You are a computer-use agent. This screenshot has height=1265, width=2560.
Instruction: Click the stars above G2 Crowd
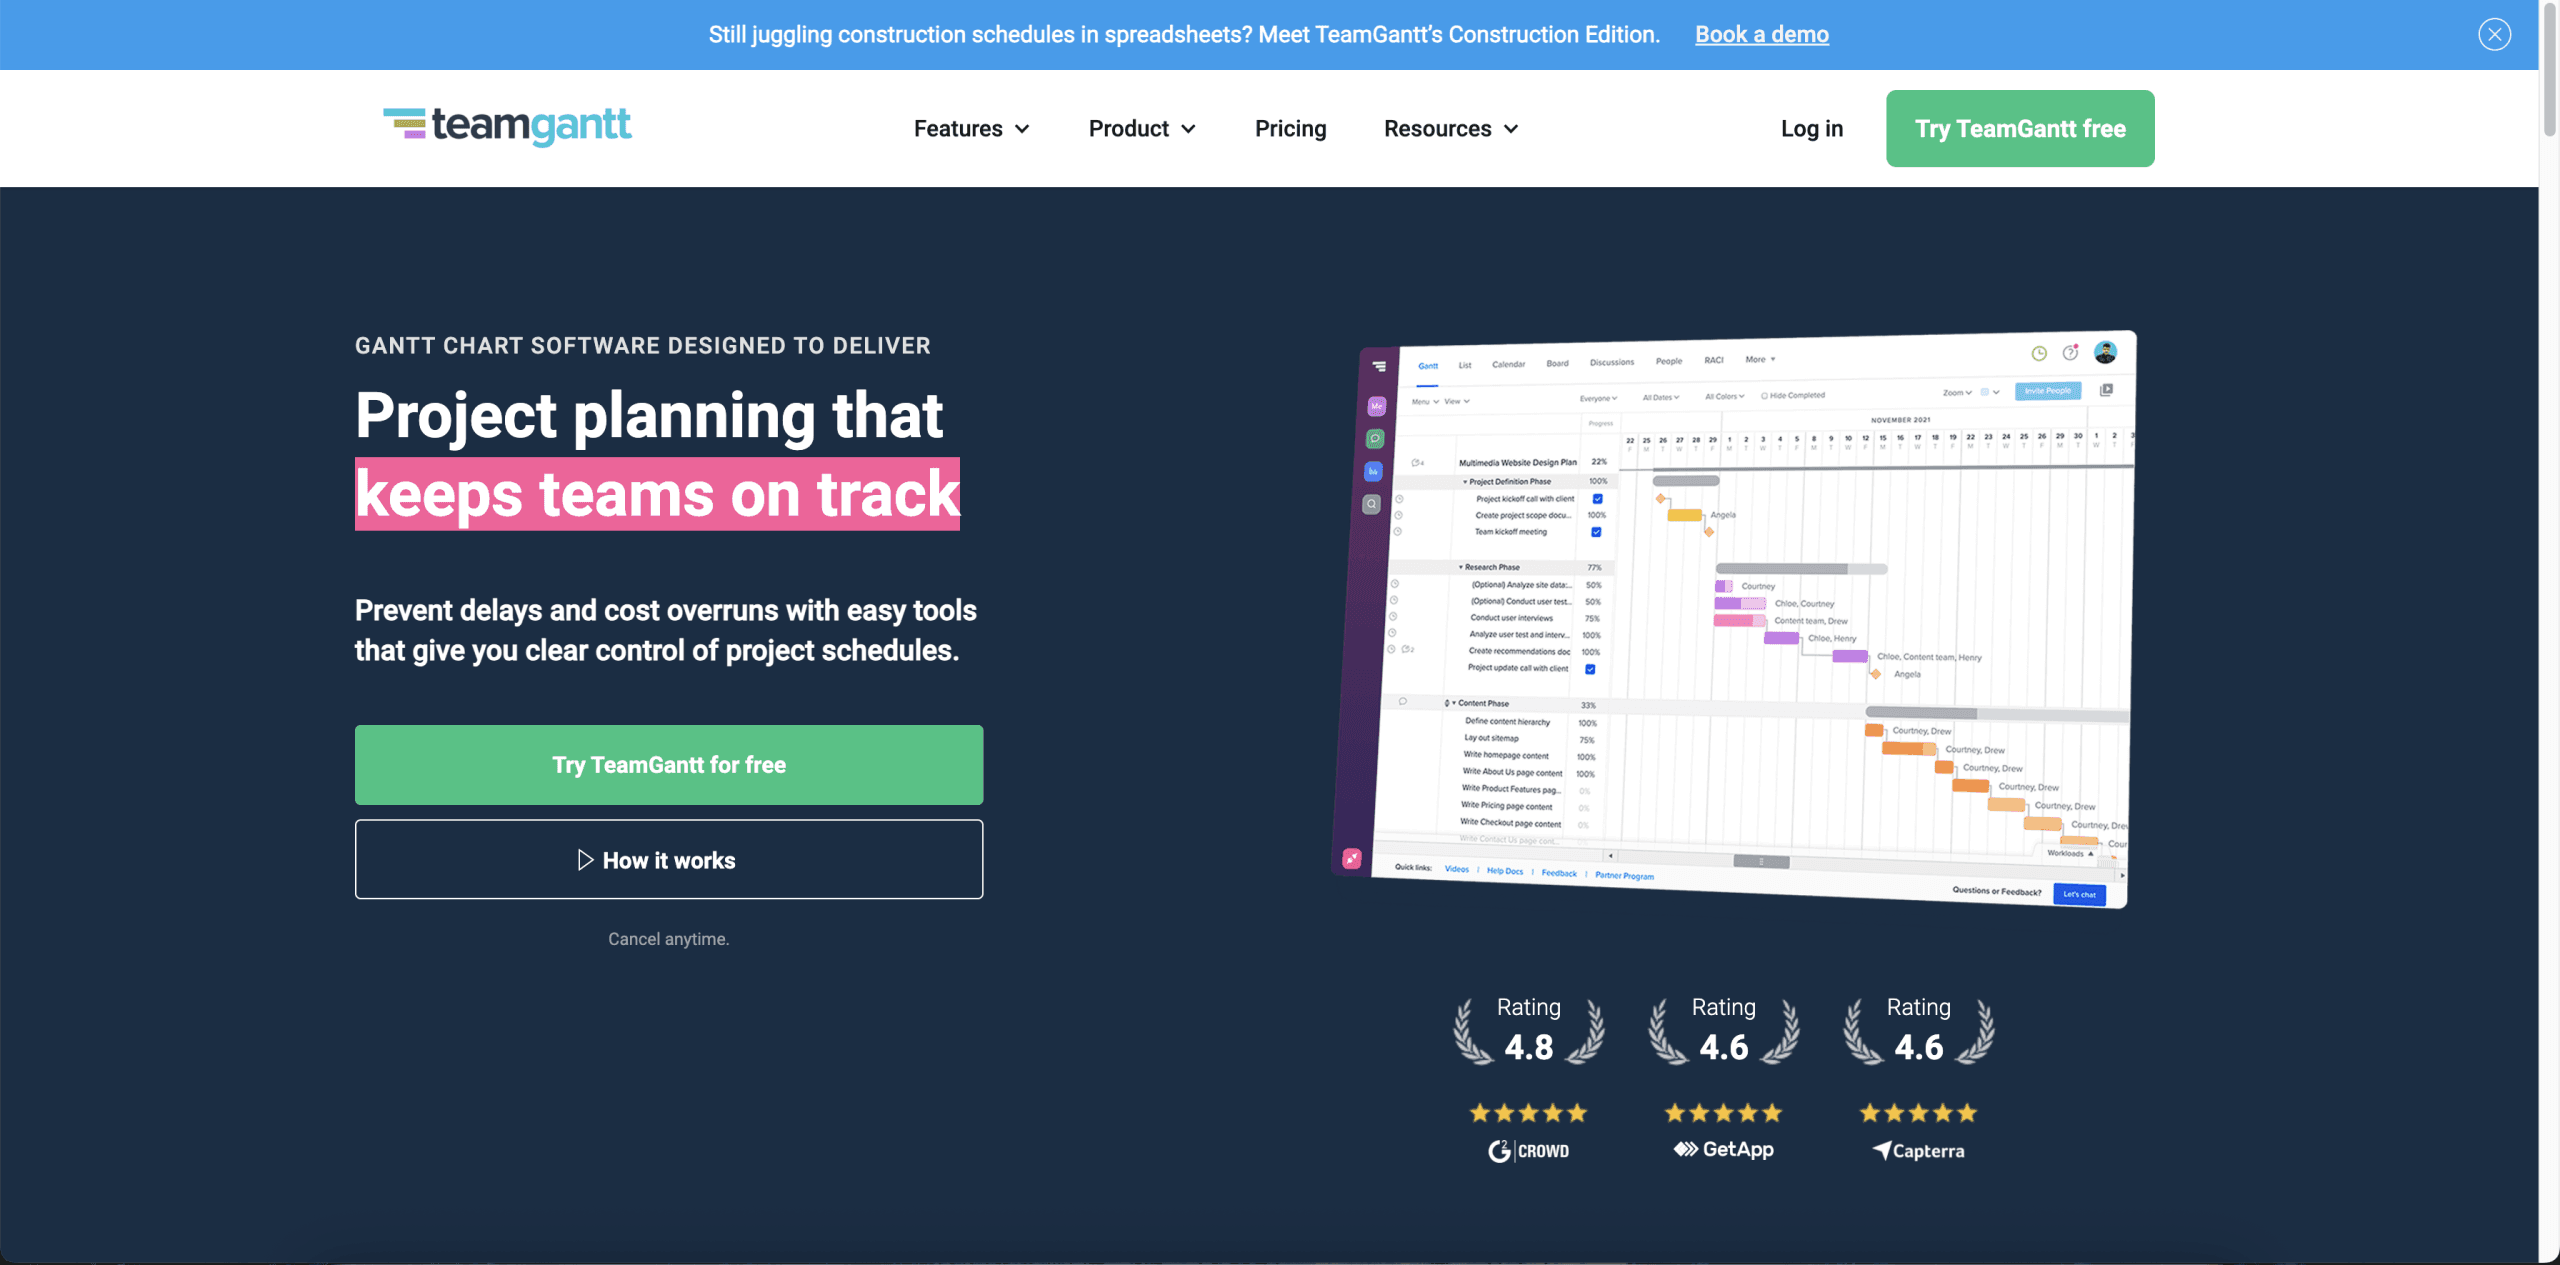[x=1528, y=1112]
